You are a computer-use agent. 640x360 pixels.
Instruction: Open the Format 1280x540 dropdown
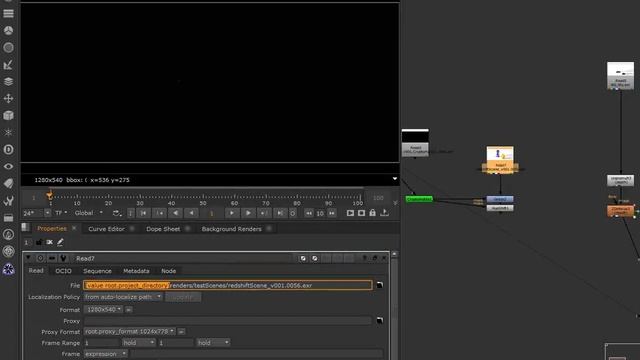tap(103, 309)
